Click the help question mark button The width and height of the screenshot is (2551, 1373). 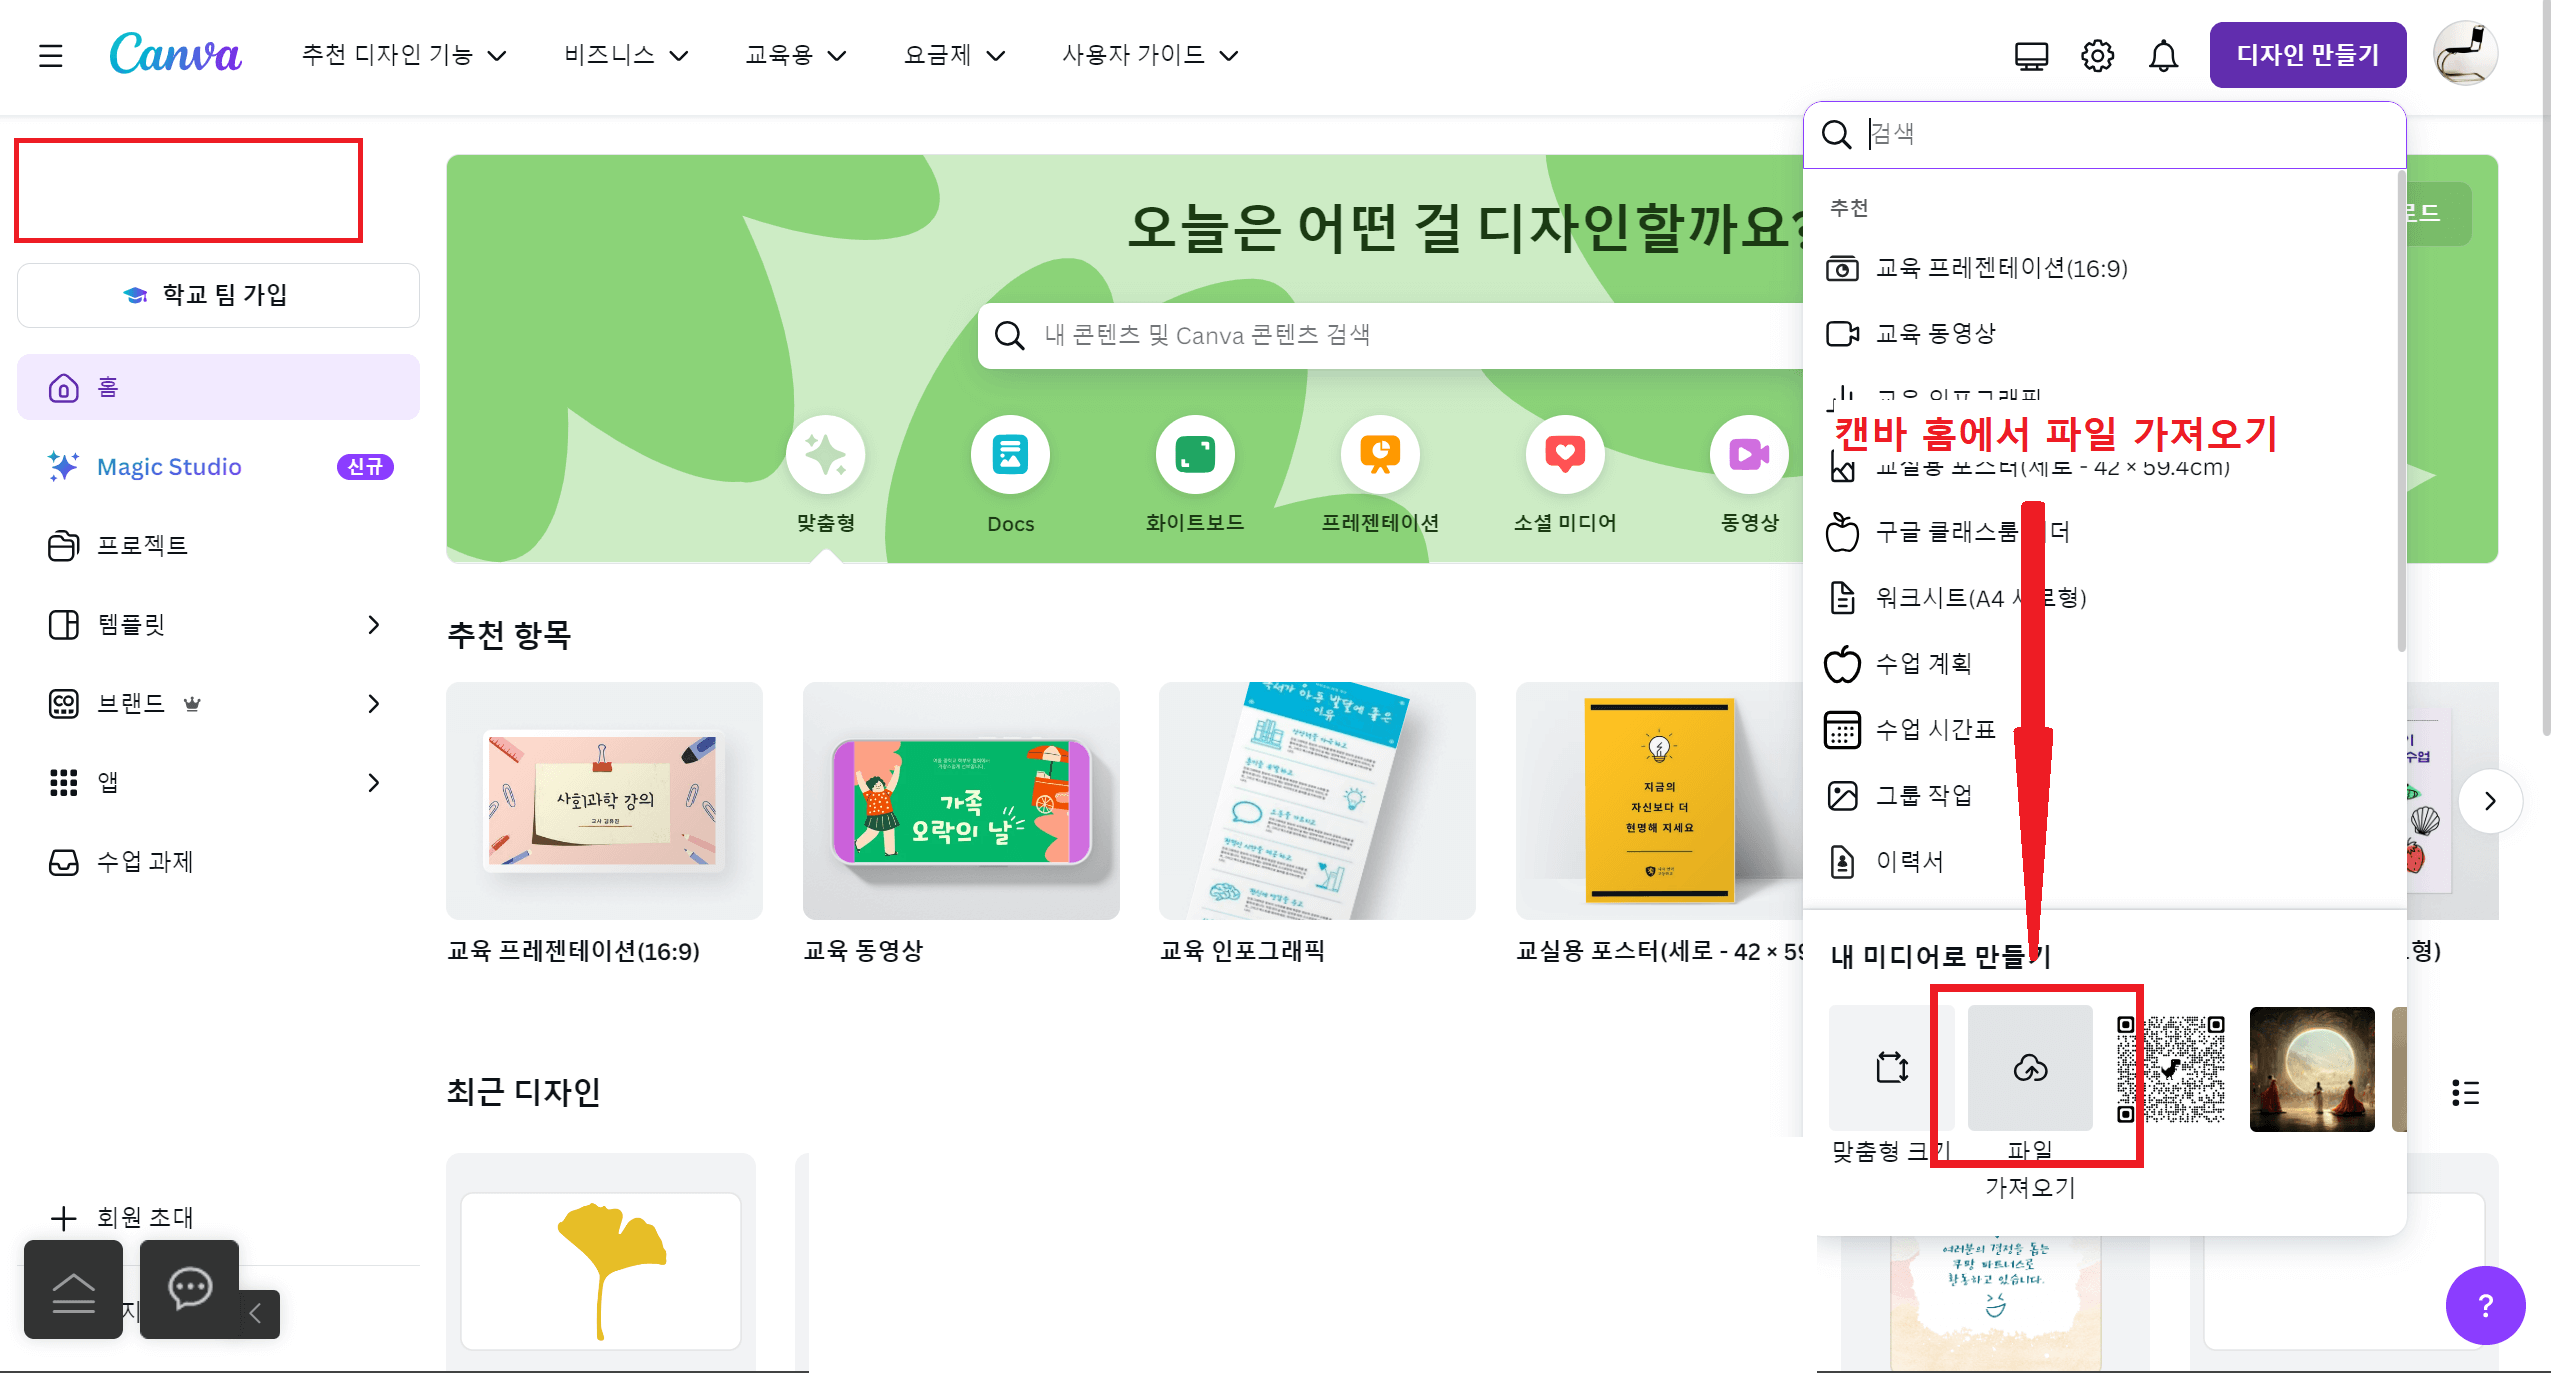click(x=2484, y=1305)
